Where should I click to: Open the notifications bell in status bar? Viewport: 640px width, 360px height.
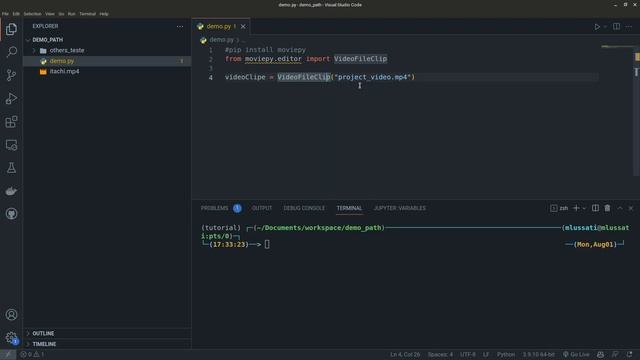pos(630,354)
